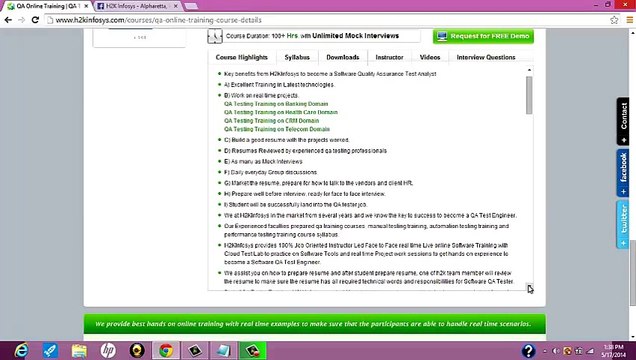
Task: Launch Internet Explorer from taskbar
Action: point(21,350)
